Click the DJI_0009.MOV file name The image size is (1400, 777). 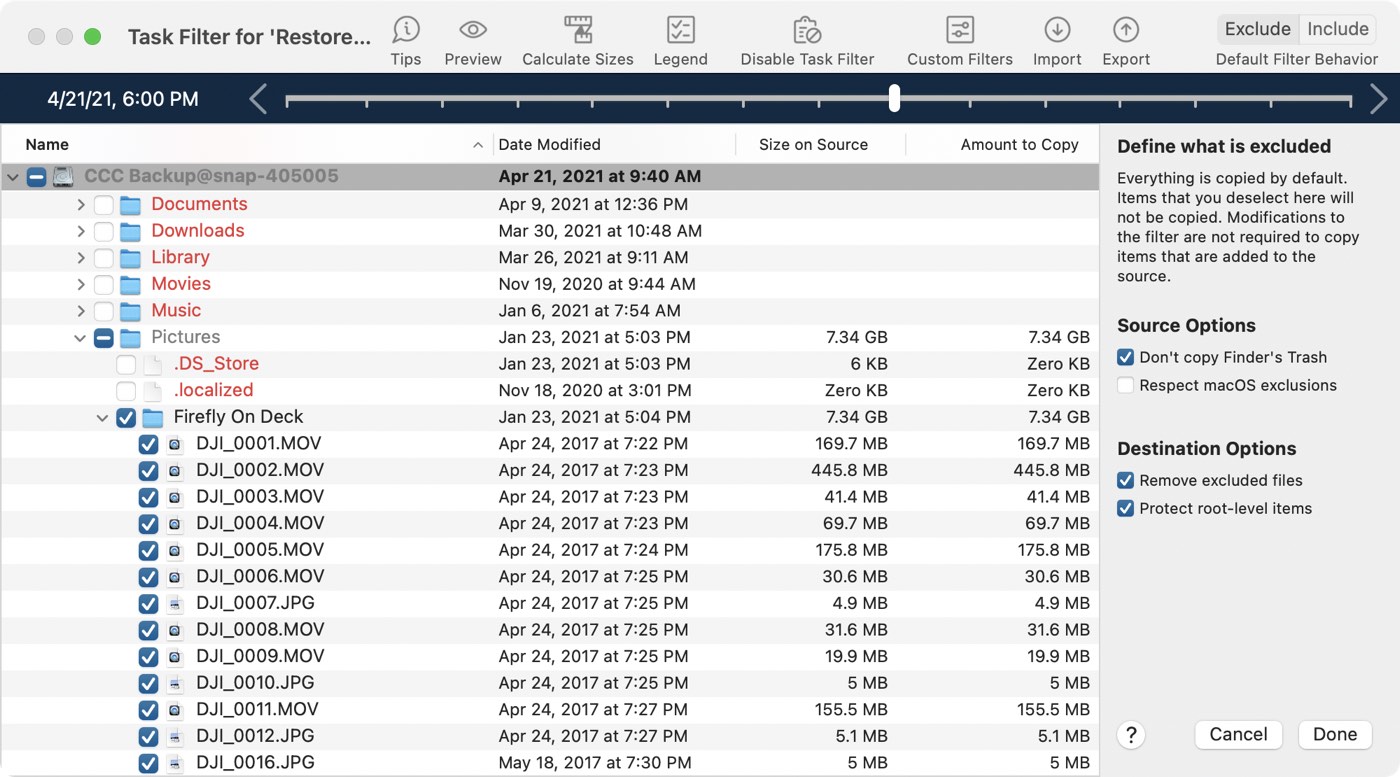click(x=260, y=656)
